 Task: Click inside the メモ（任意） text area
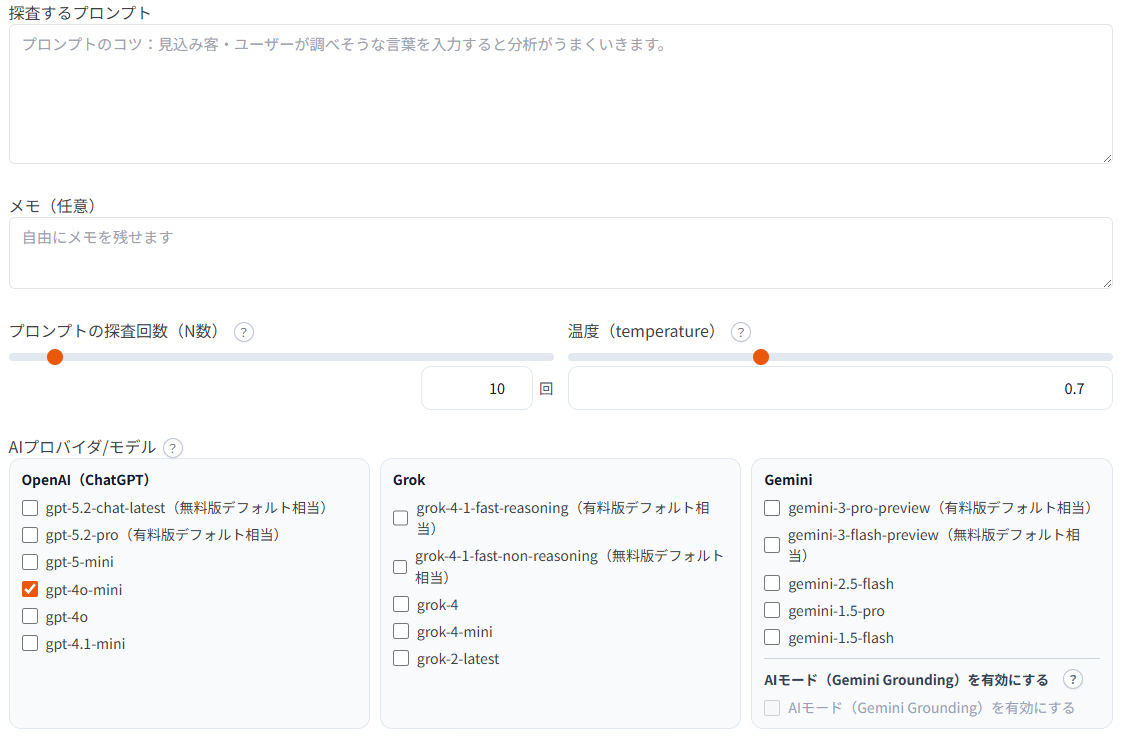[560, 252]
